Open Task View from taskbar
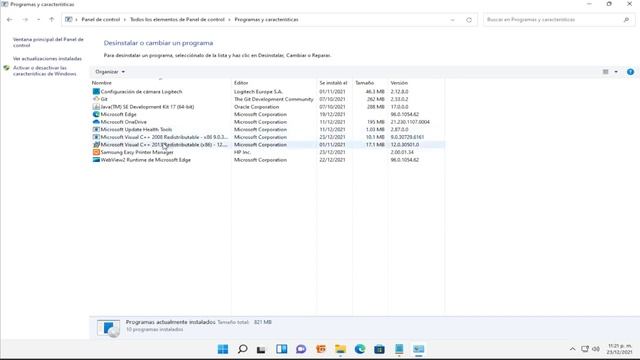 coord(261,349)
